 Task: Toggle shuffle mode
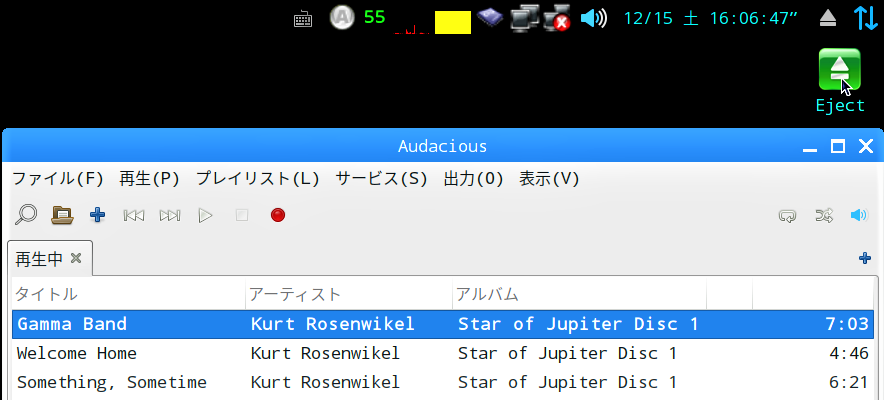[824, 215]
